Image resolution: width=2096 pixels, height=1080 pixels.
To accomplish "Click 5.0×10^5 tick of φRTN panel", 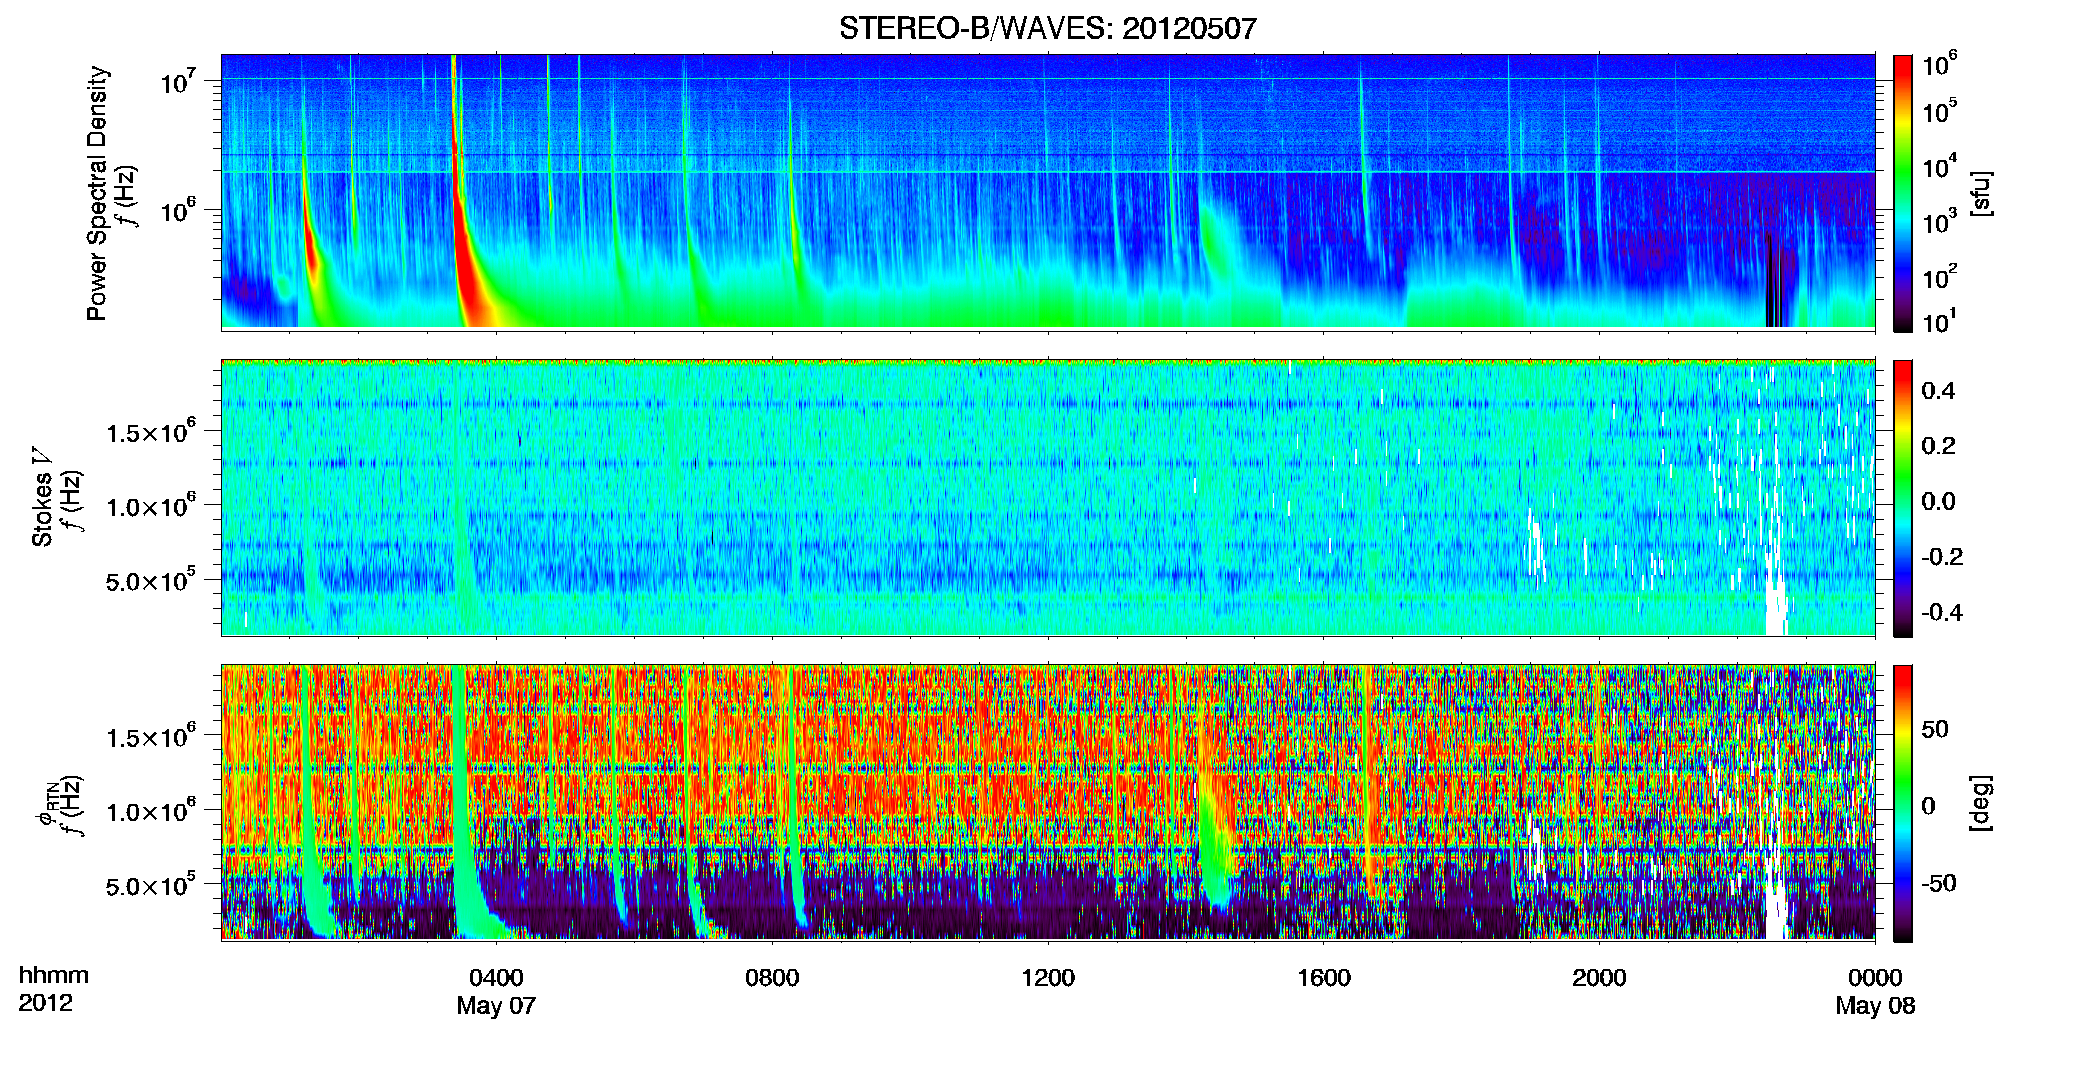I will pyautogui.click(x=150, y=885).
